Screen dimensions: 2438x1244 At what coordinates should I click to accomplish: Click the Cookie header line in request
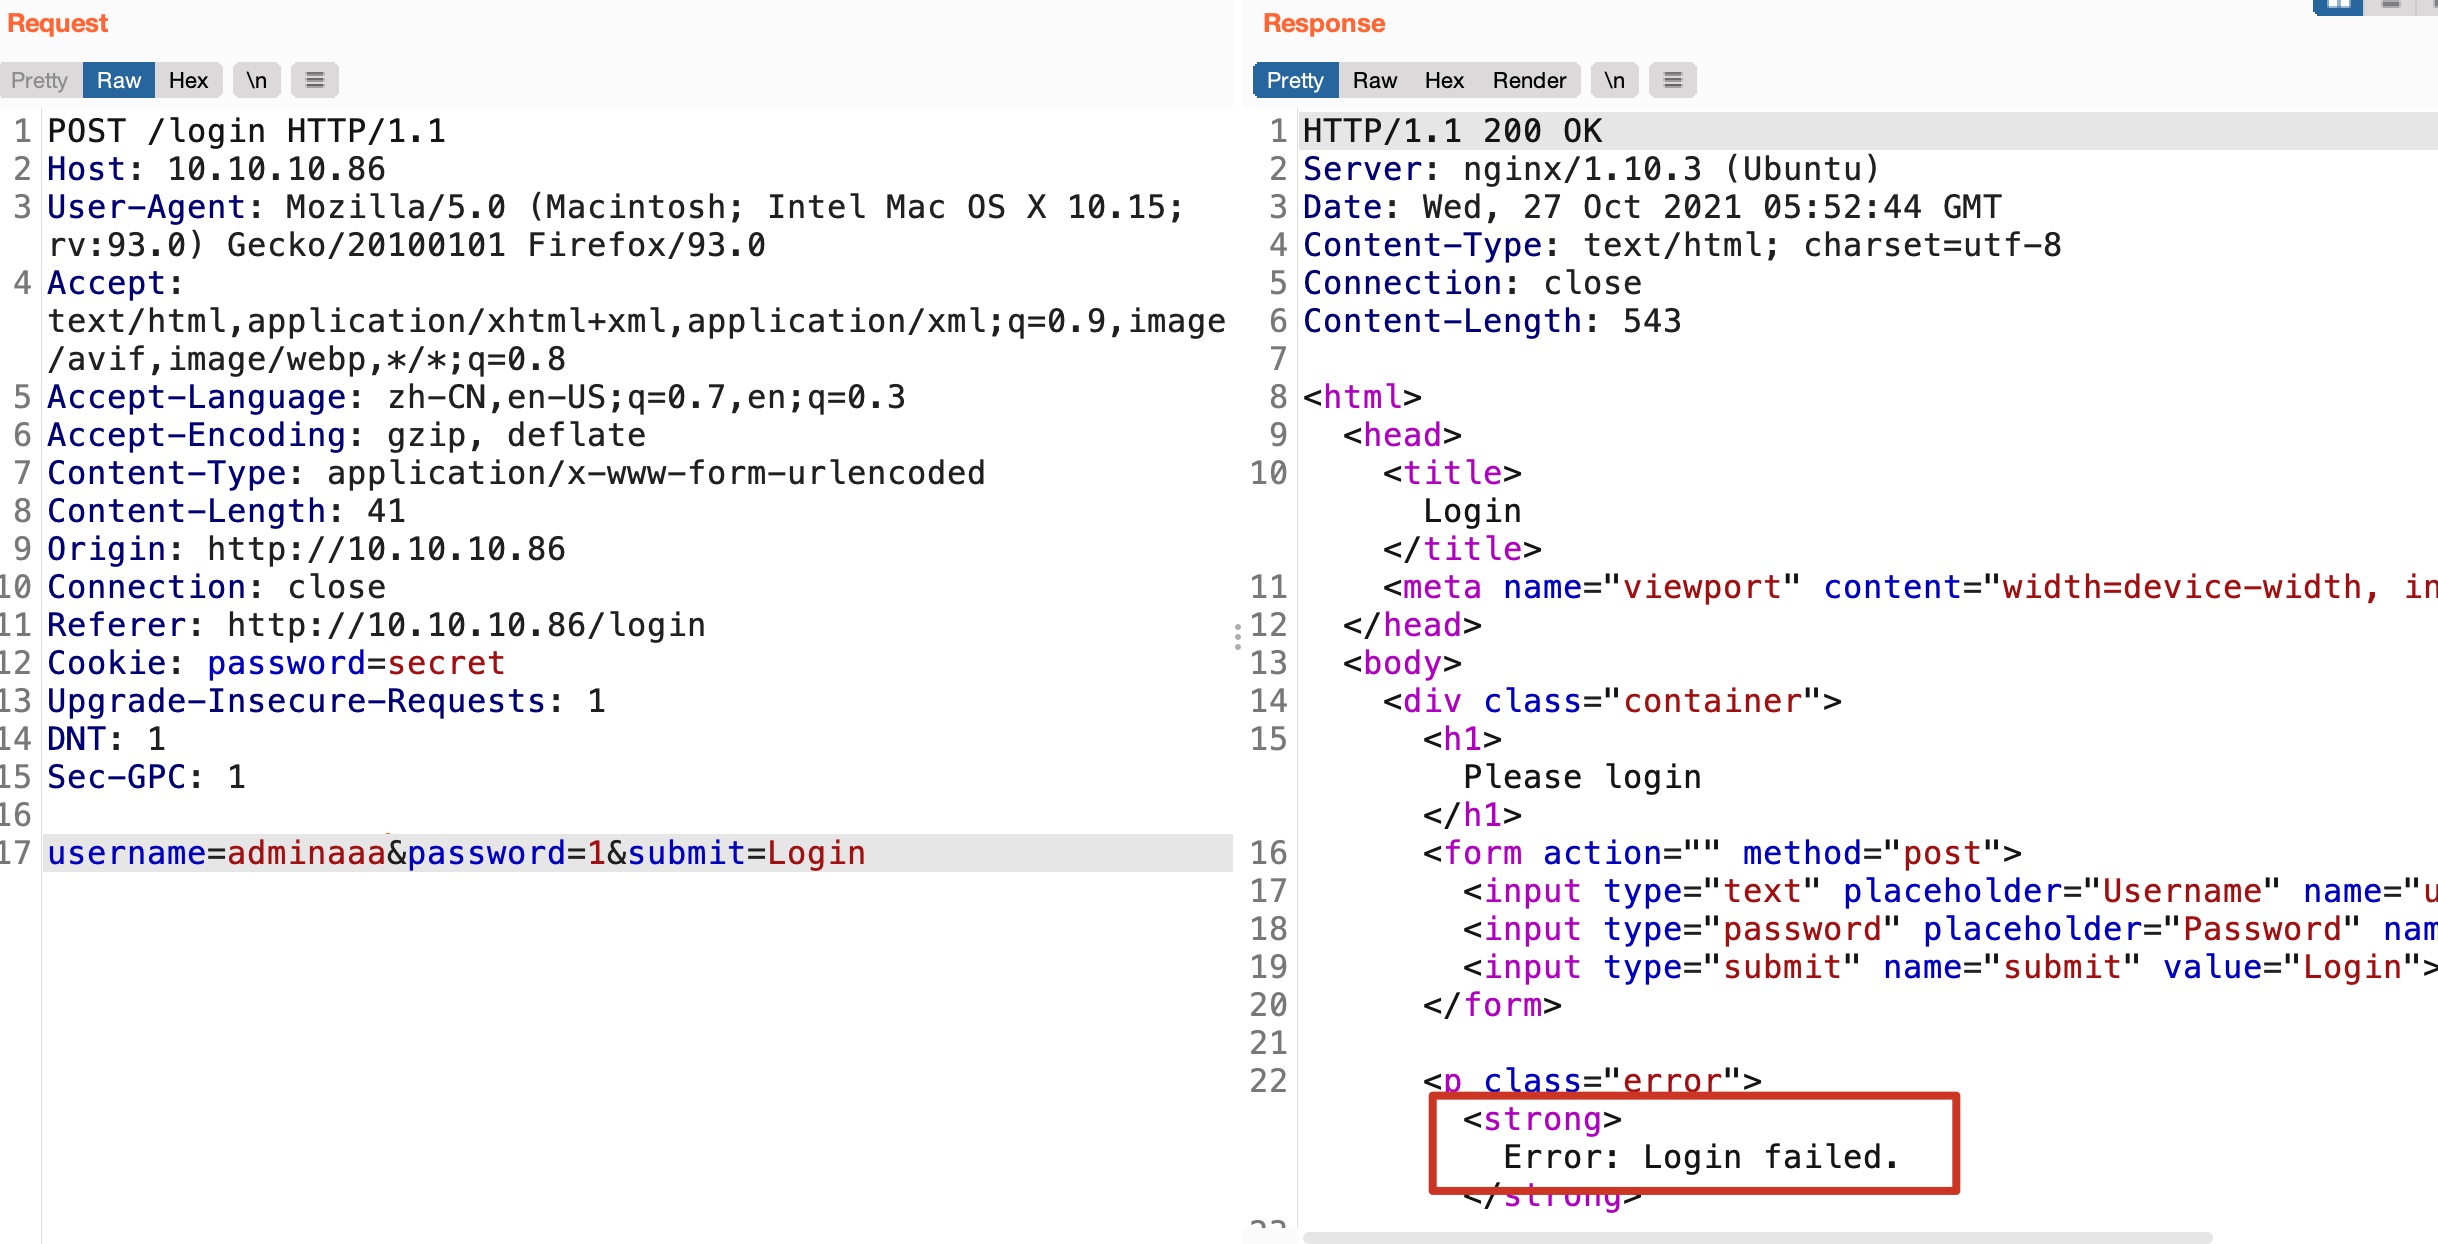click(276, 663)
